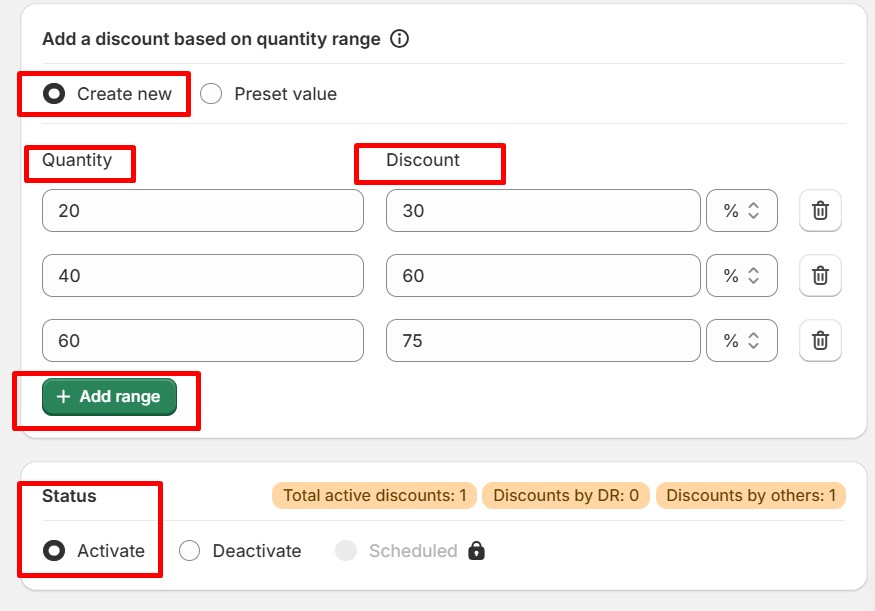Delete the quantity 20 discount row
This screenshot has height=611, width=875.
point(820,211)
